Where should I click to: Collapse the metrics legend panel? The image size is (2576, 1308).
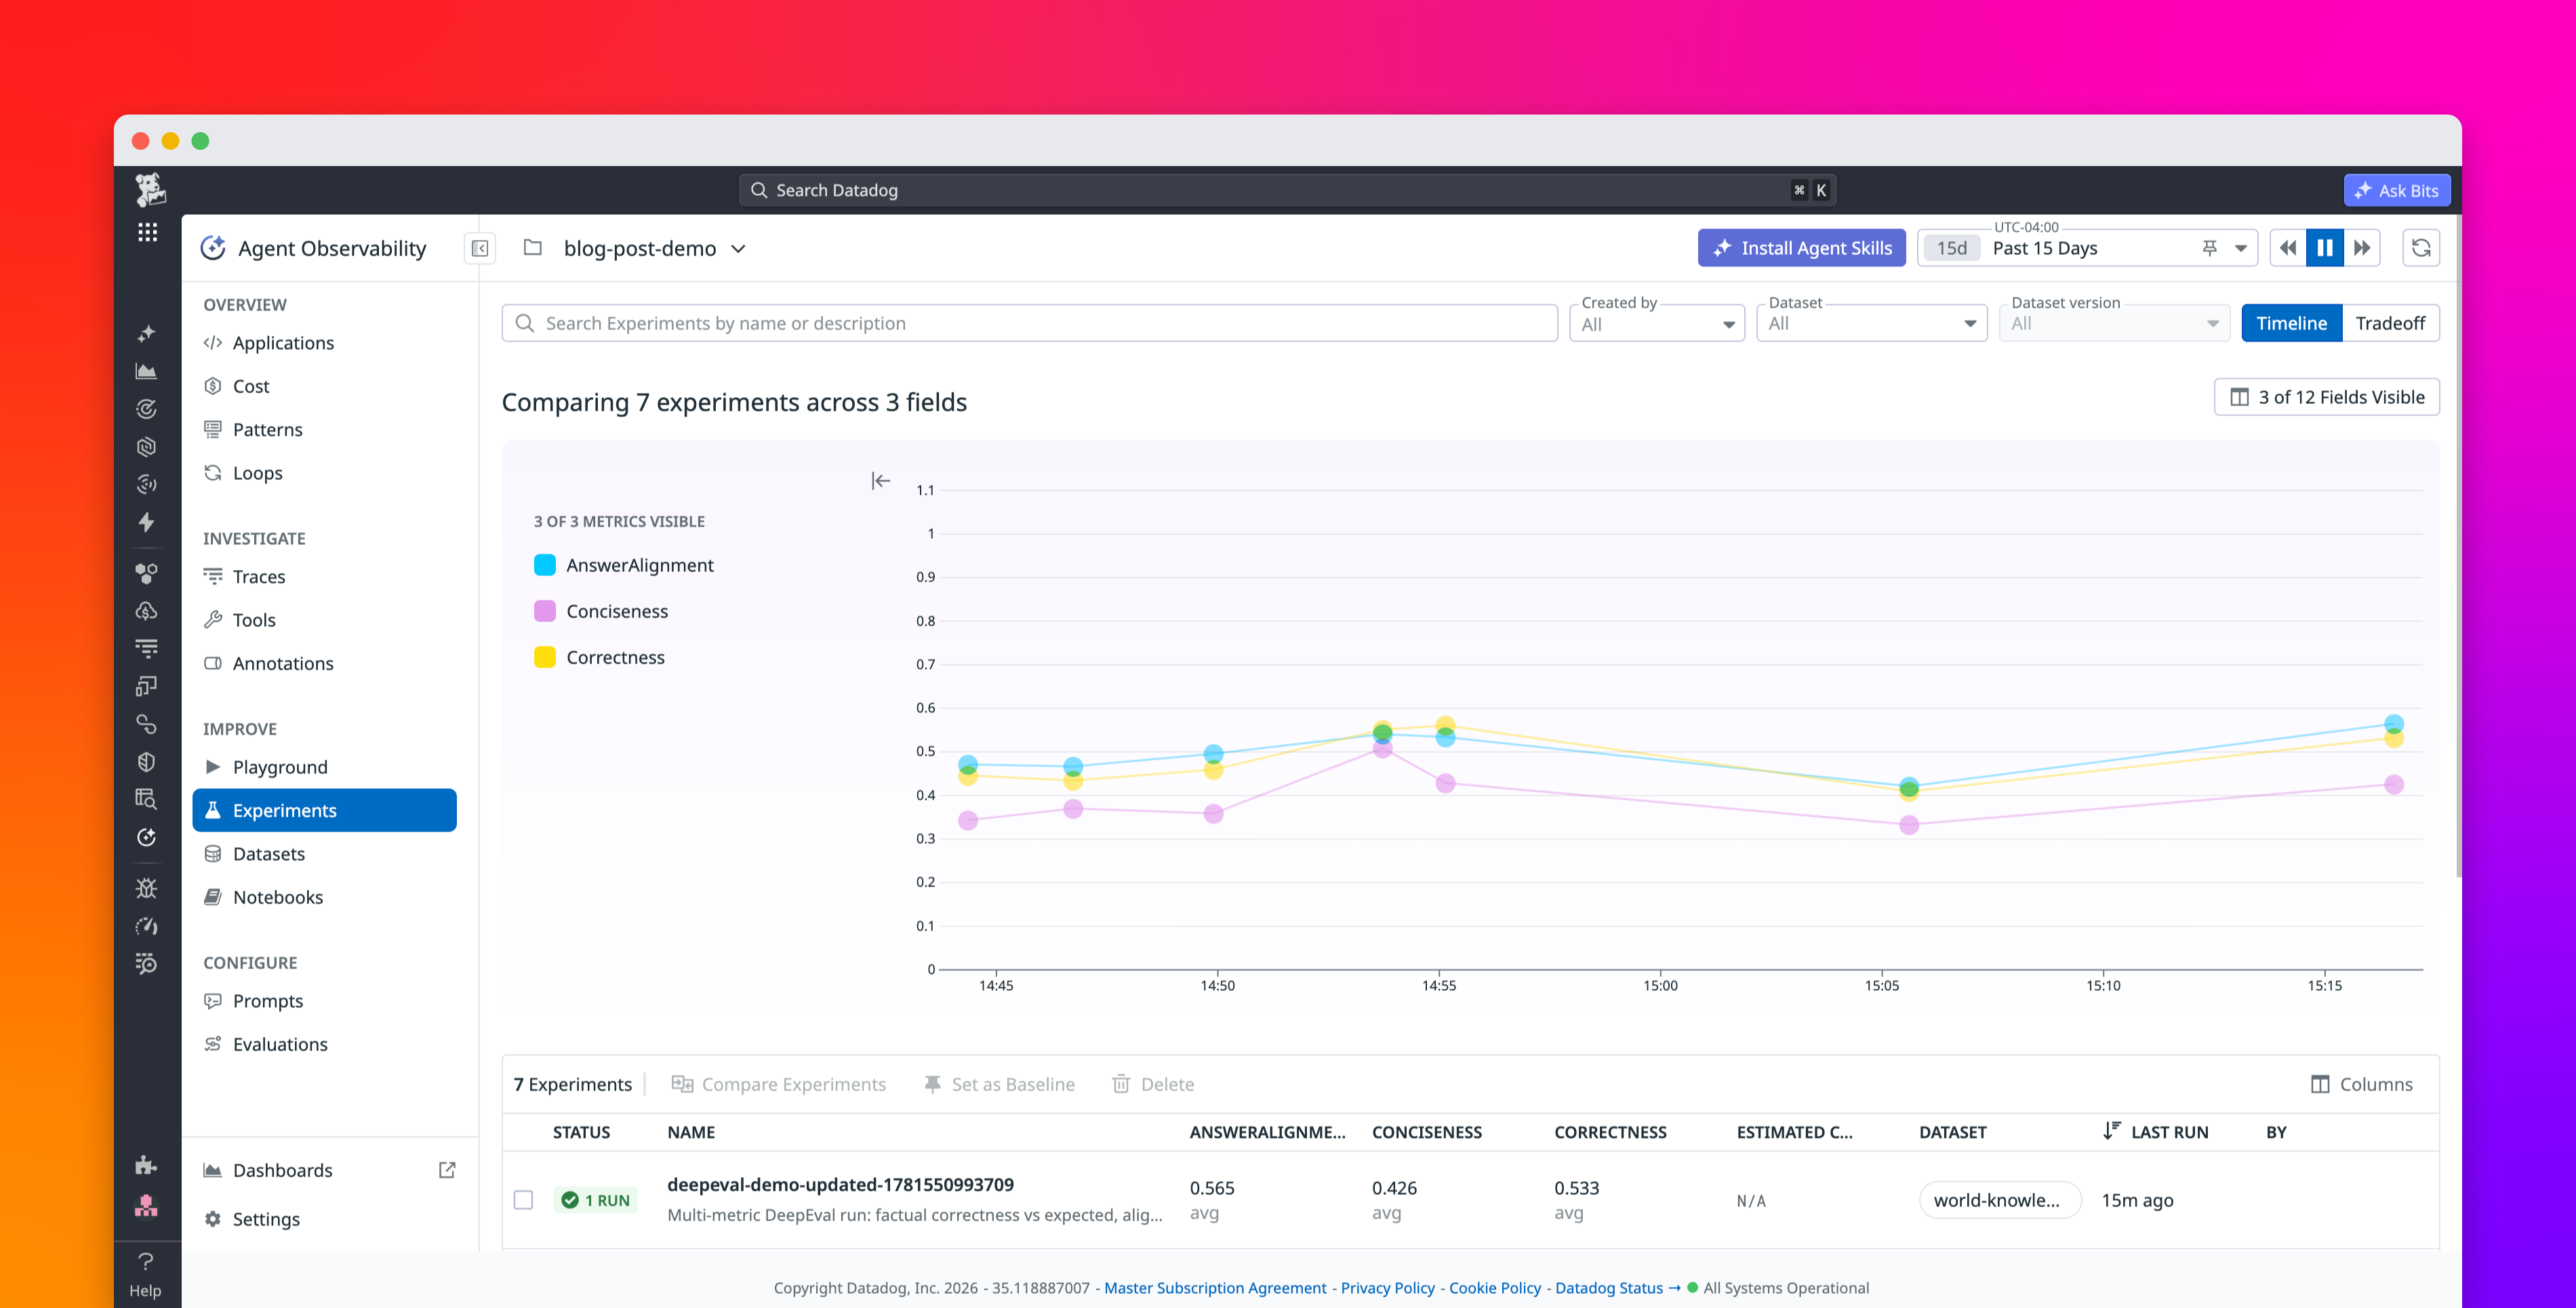point(880,481)
